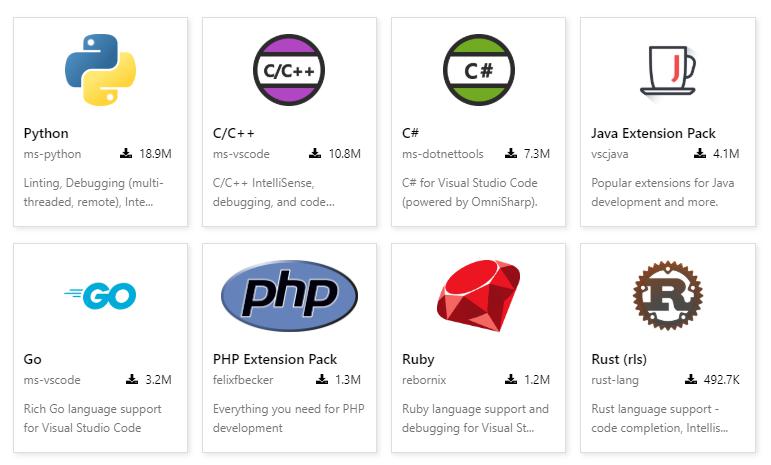Click the red Ruby gem icon

point(478,295)
